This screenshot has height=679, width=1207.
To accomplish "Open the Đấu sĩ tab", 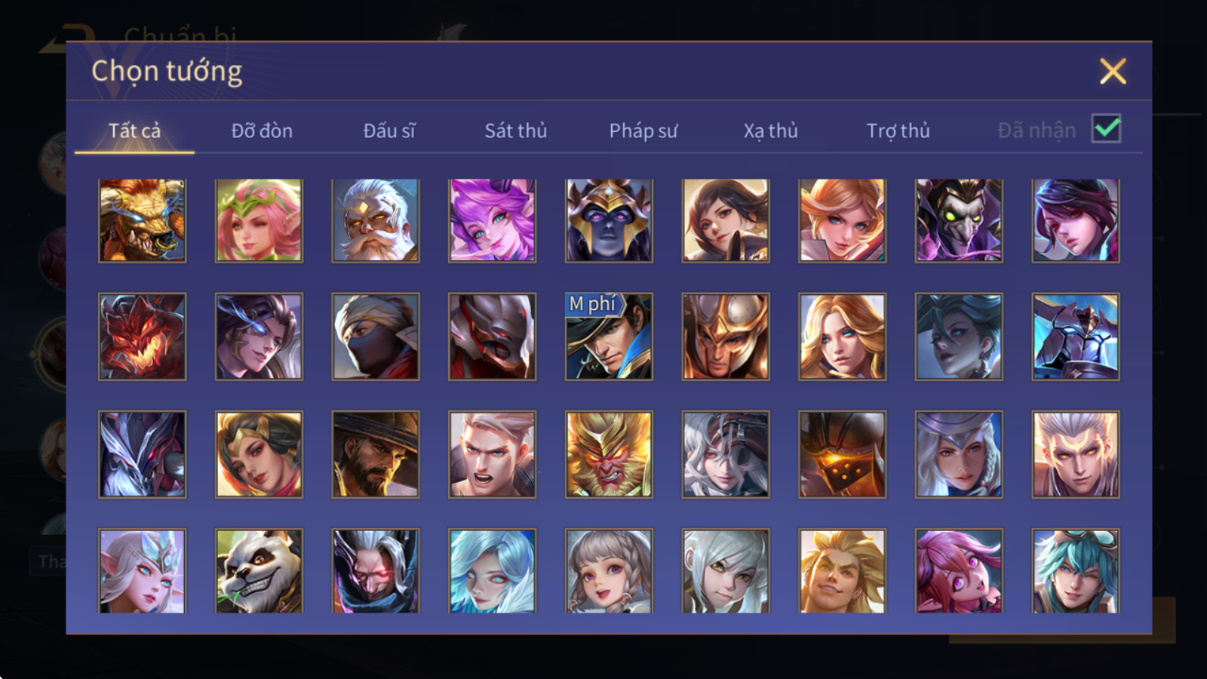I will [x=389, y=131].
